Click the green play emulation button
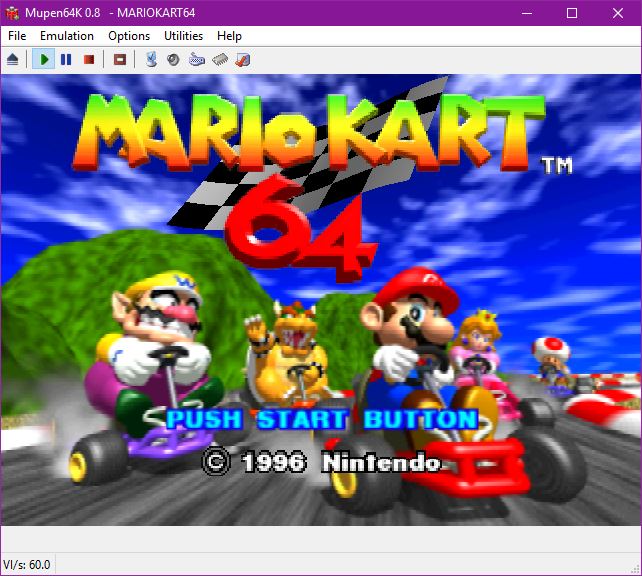Image resolution: width=642 pixels, height=576 pixels. 44,60
